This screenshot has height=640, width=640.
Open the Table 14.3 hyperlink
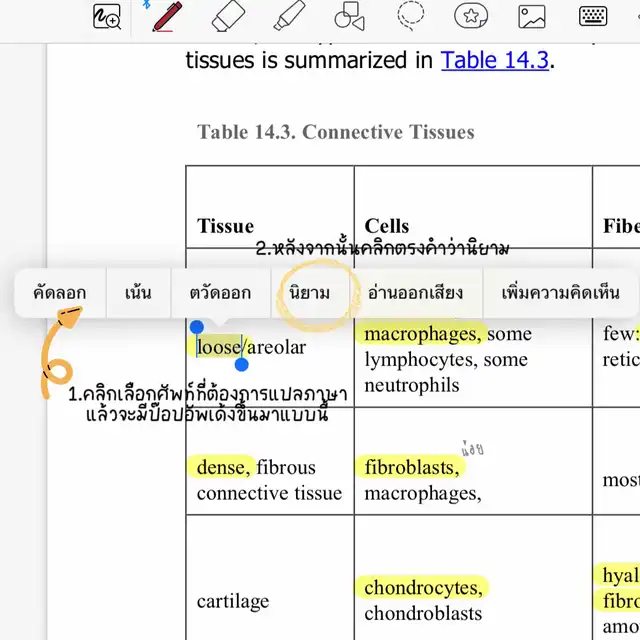point(495,60)
